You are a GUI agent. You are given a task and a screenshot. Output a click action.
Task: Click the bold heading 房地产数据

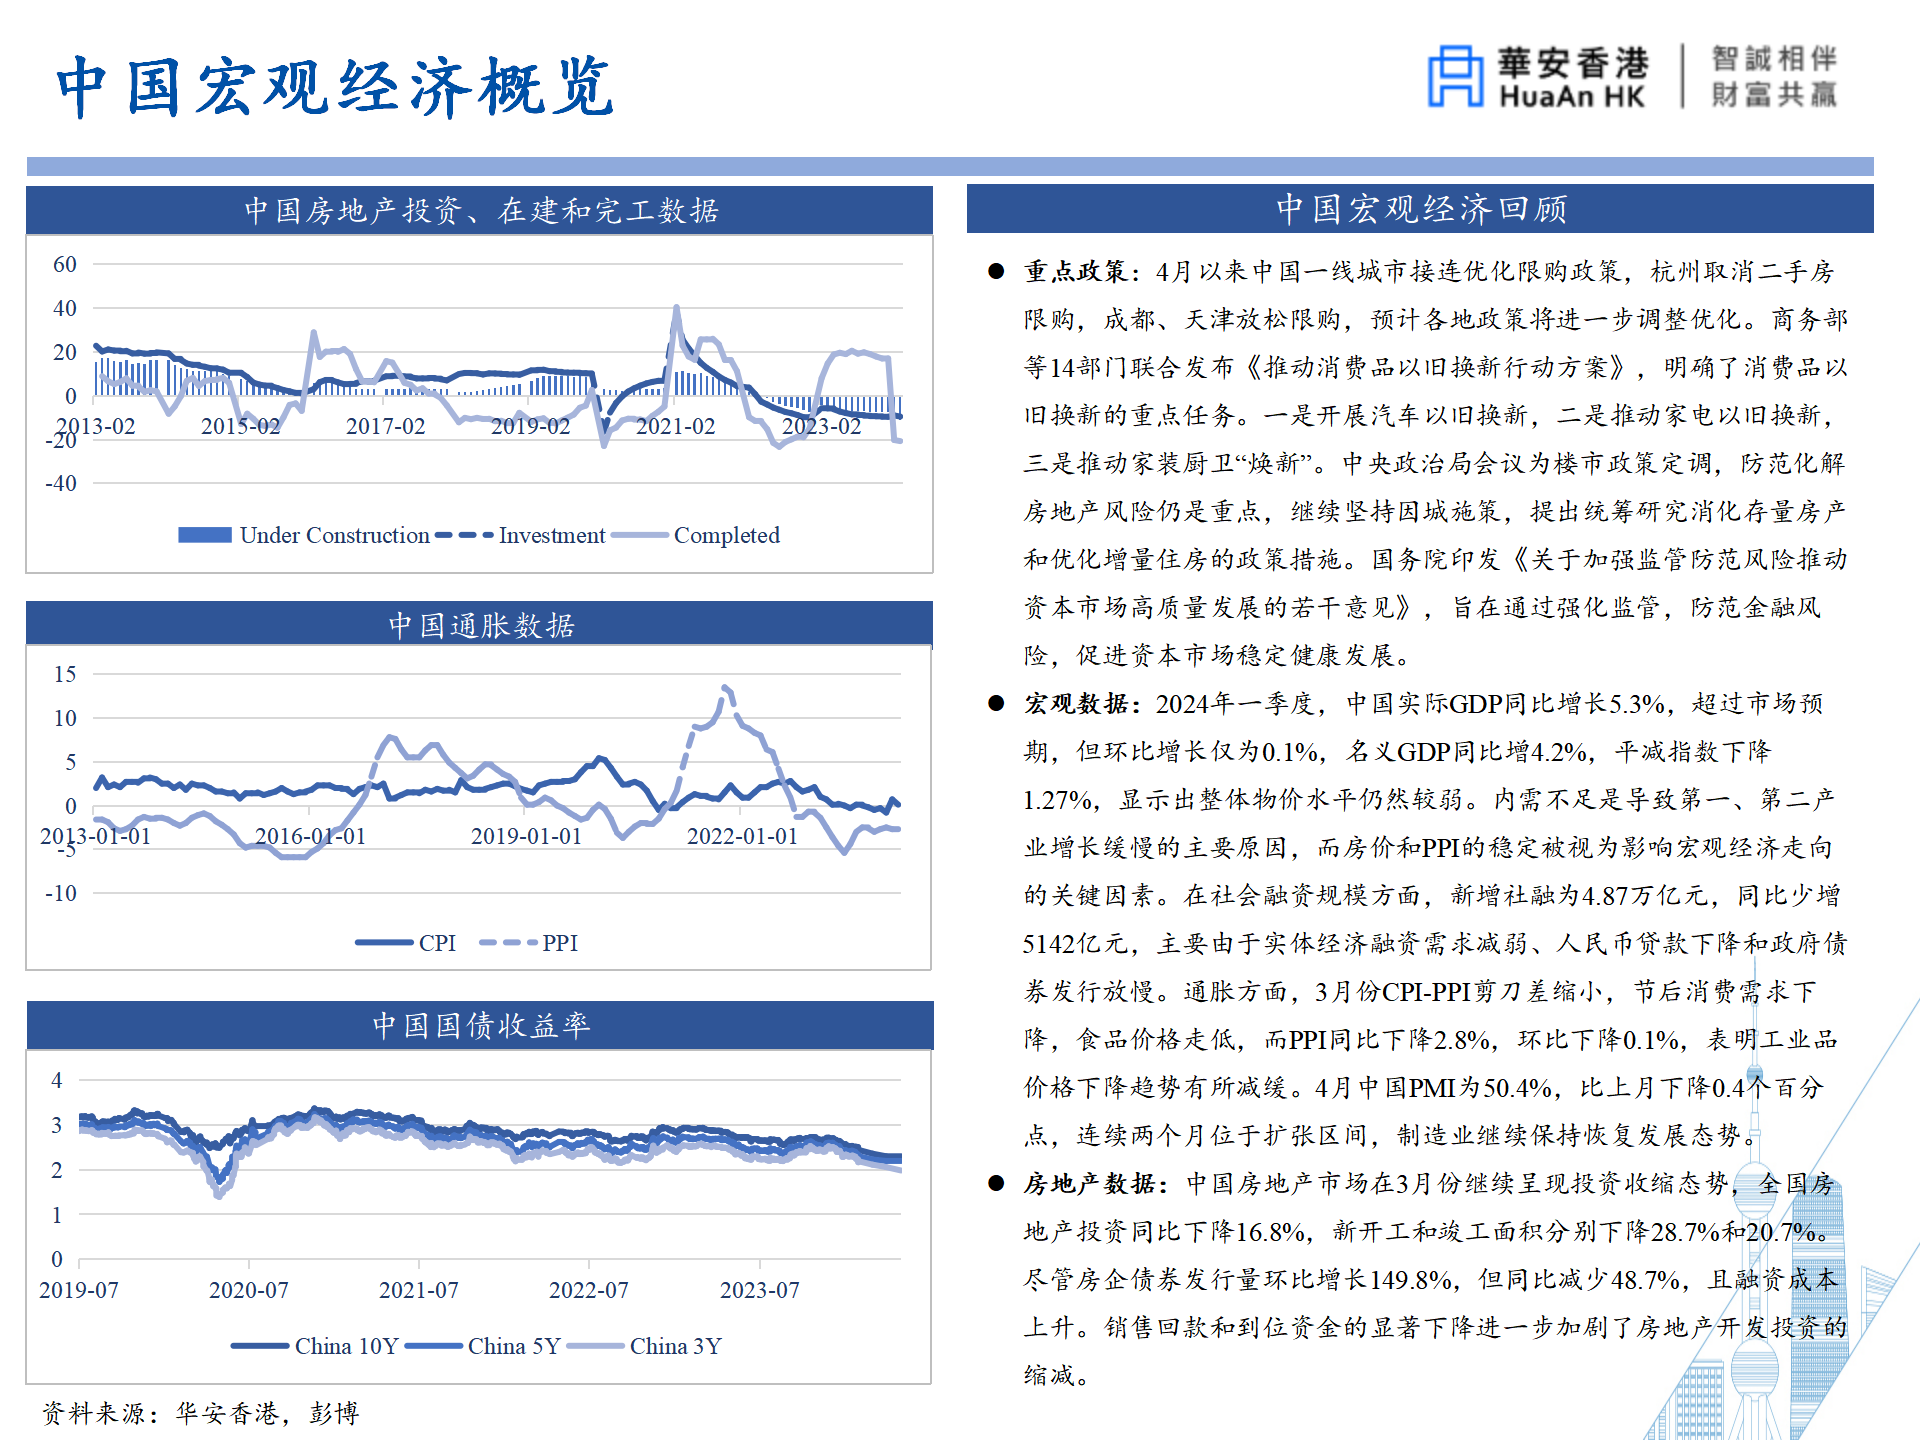(1088, 1183)
